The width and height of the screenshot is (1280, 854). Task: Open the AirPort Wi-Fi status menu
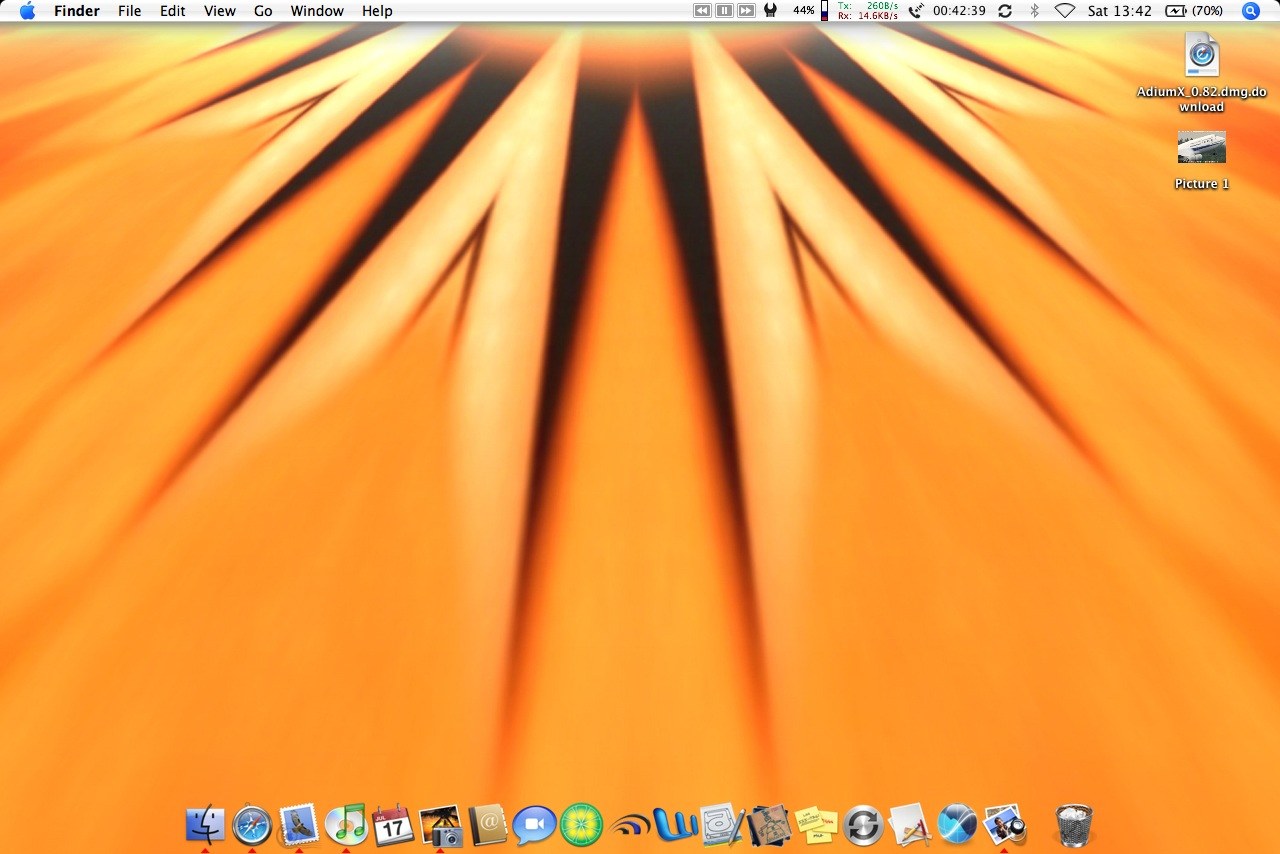(1065, 11)
